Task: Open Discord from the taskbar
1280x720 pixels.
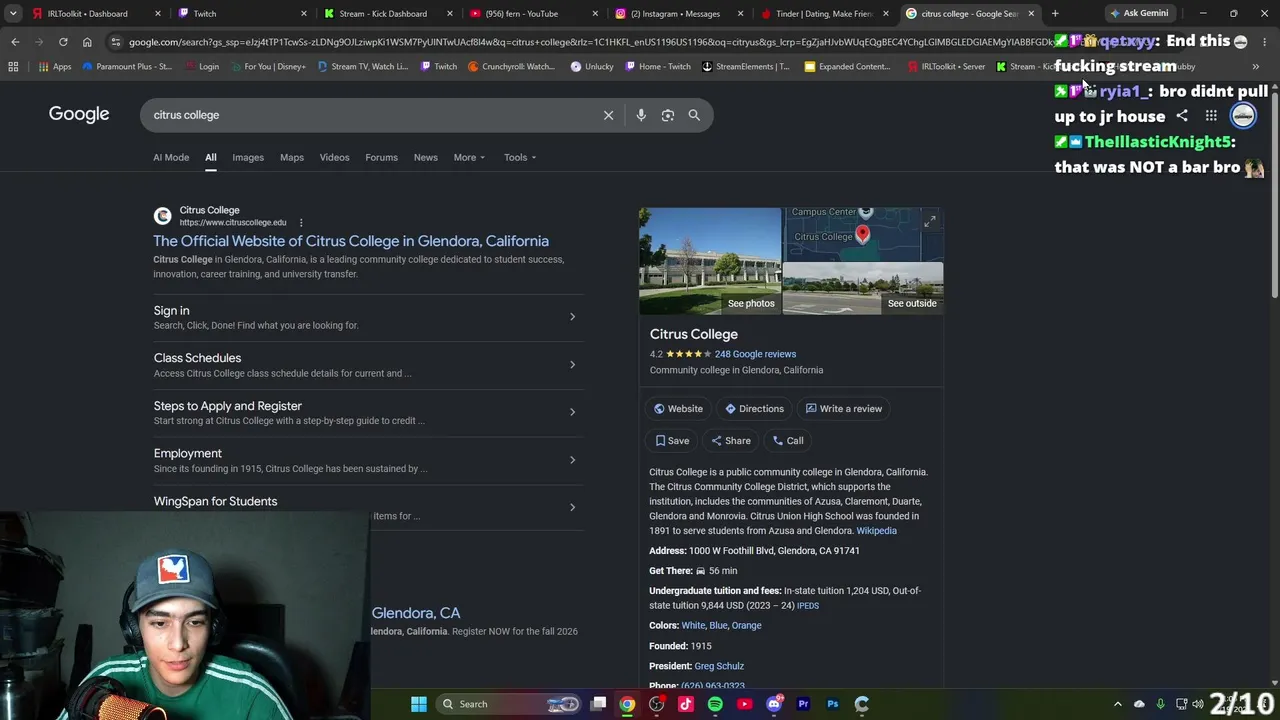Action: click(x=774, y=704)
